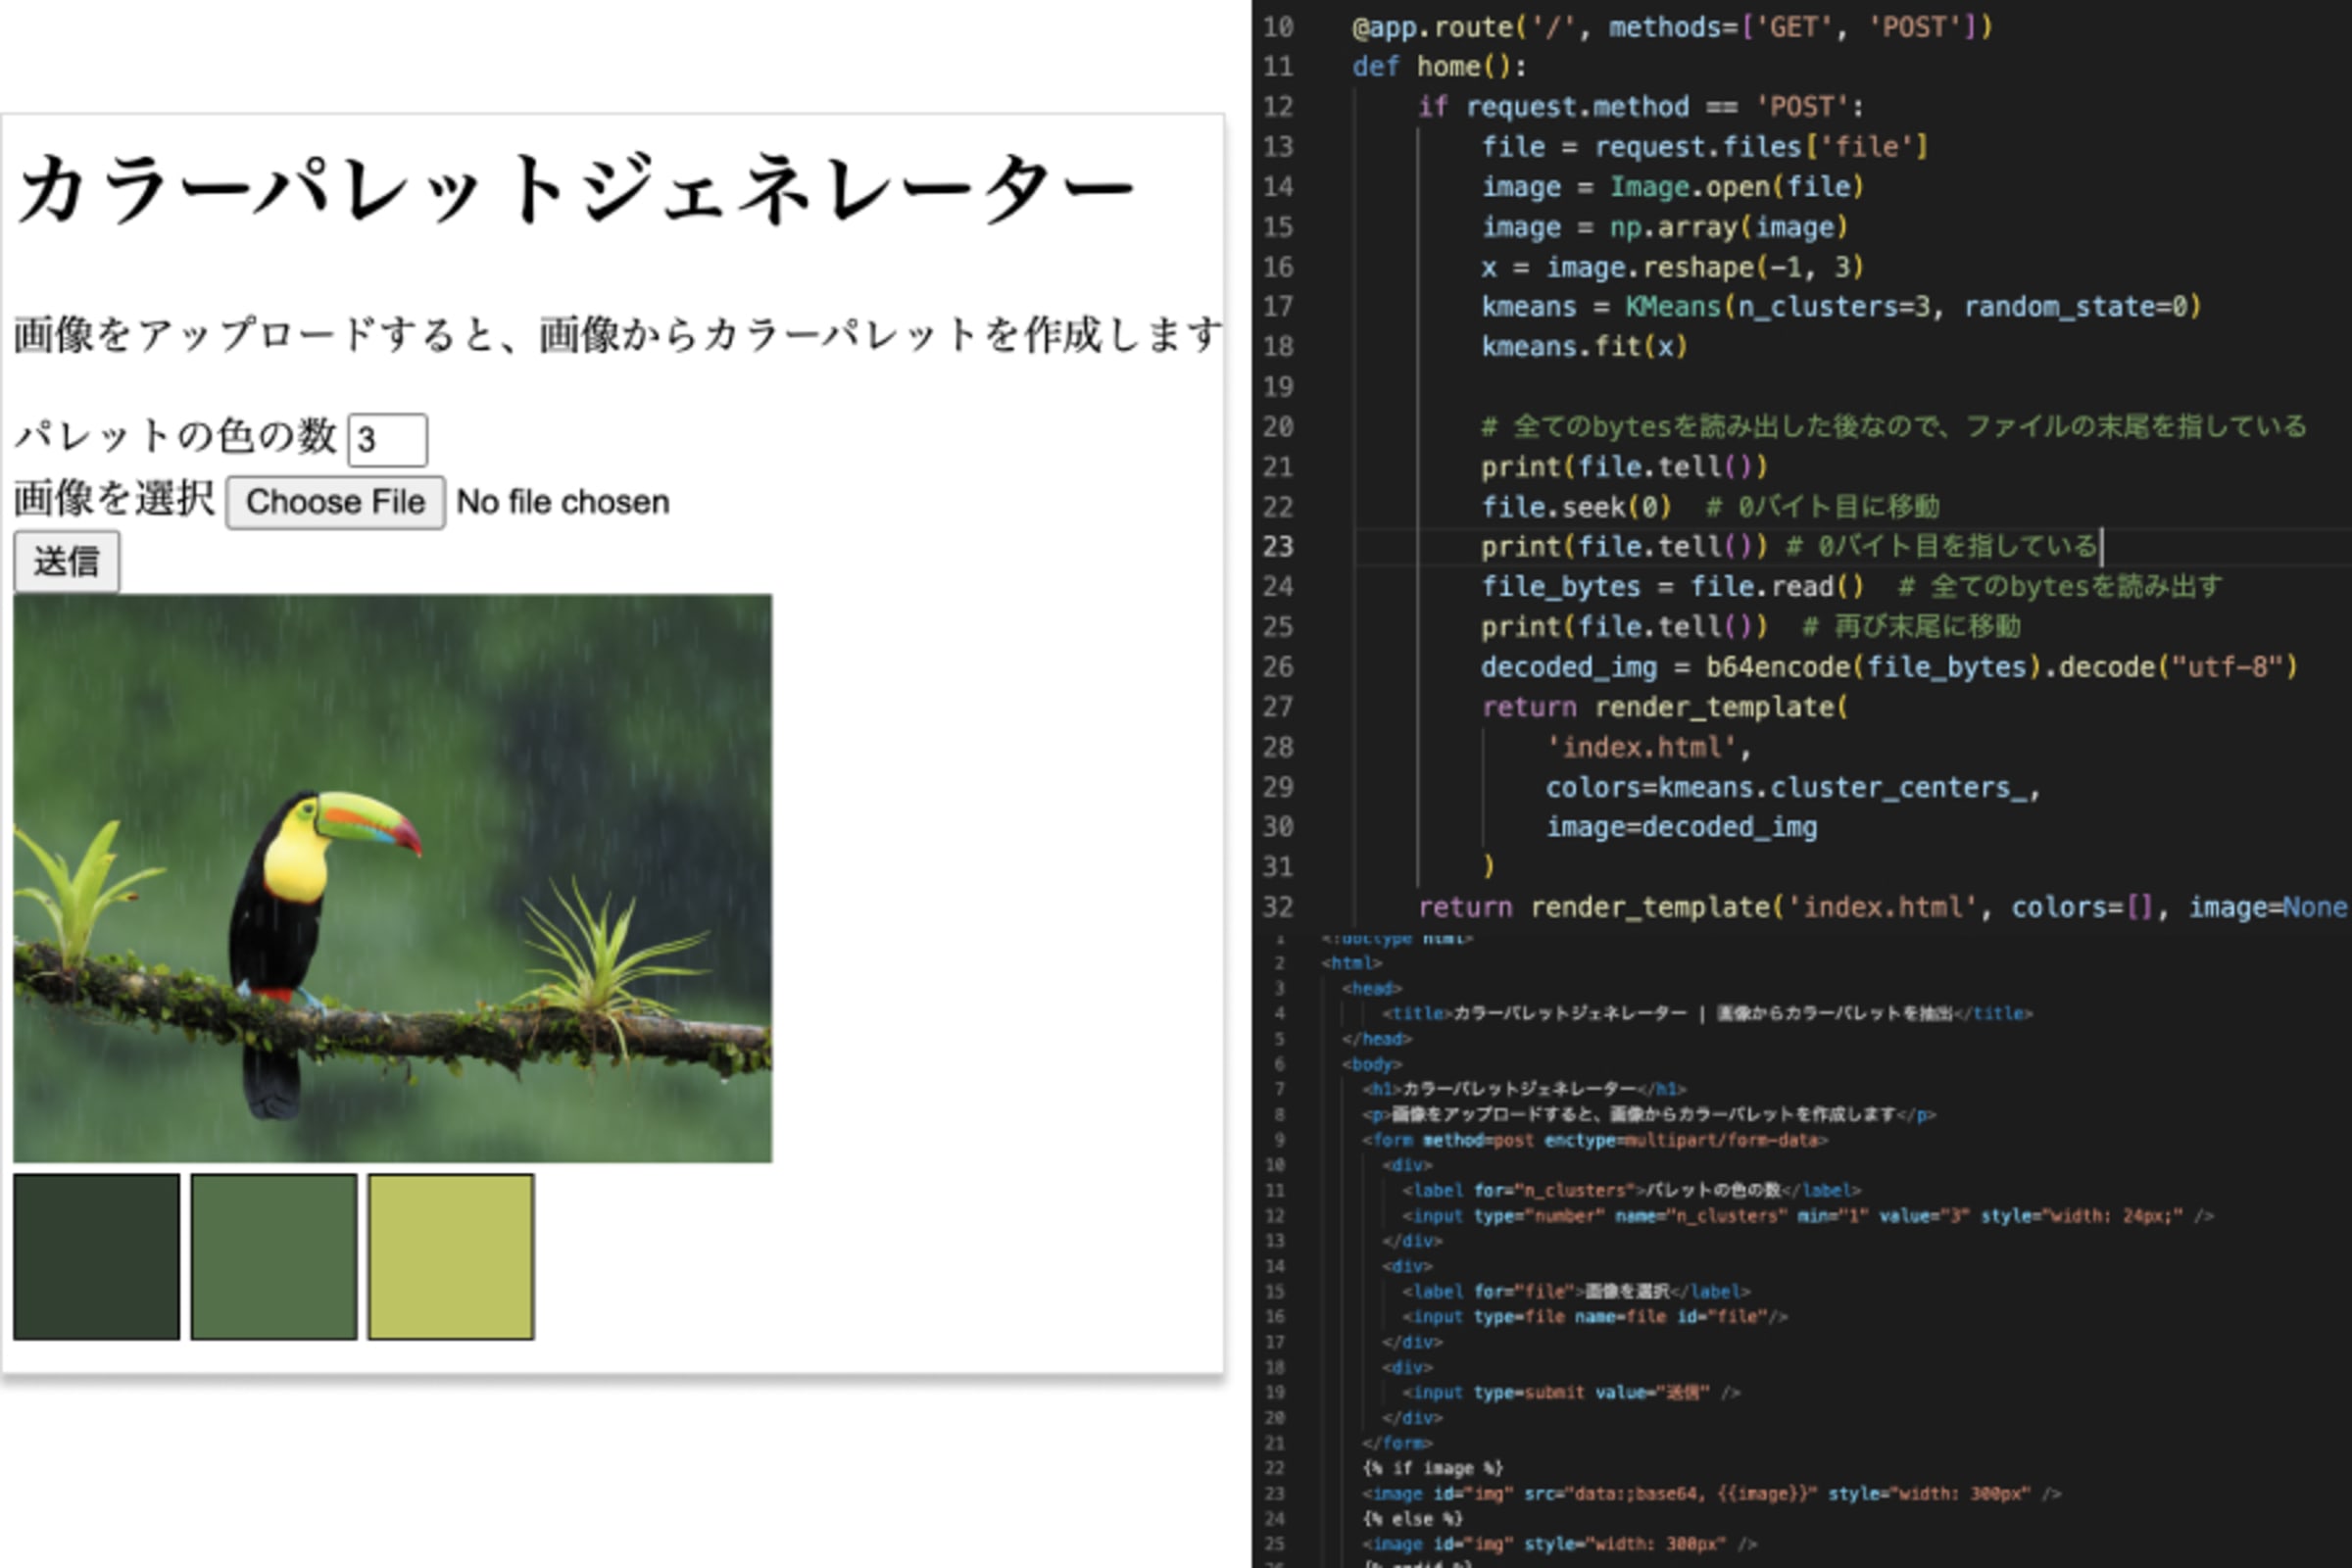Click the Choose File button
Image resolution: width=2352 pixels, height=1568 pixels.
click(x=335, y=502)
